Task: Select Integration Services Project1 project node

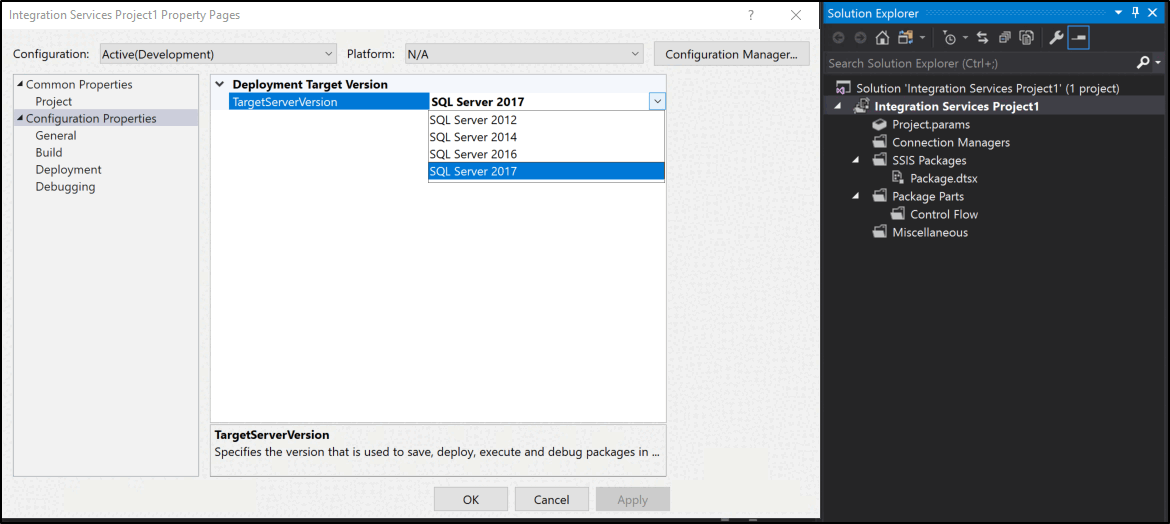Action: click(957, 106)
